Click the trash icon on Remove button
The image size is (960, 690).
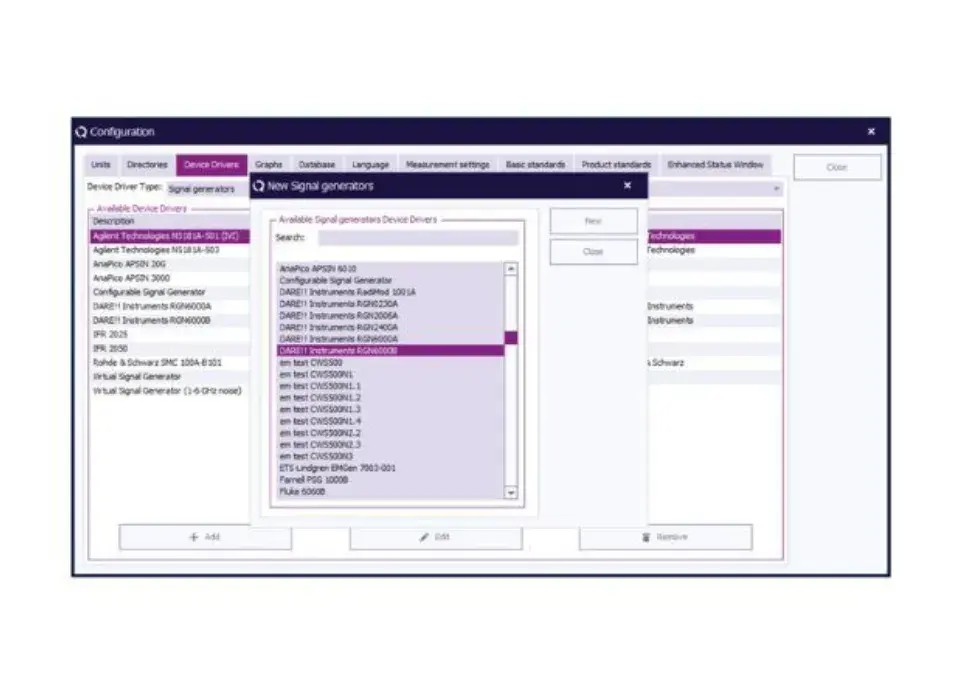coord(645,537)
